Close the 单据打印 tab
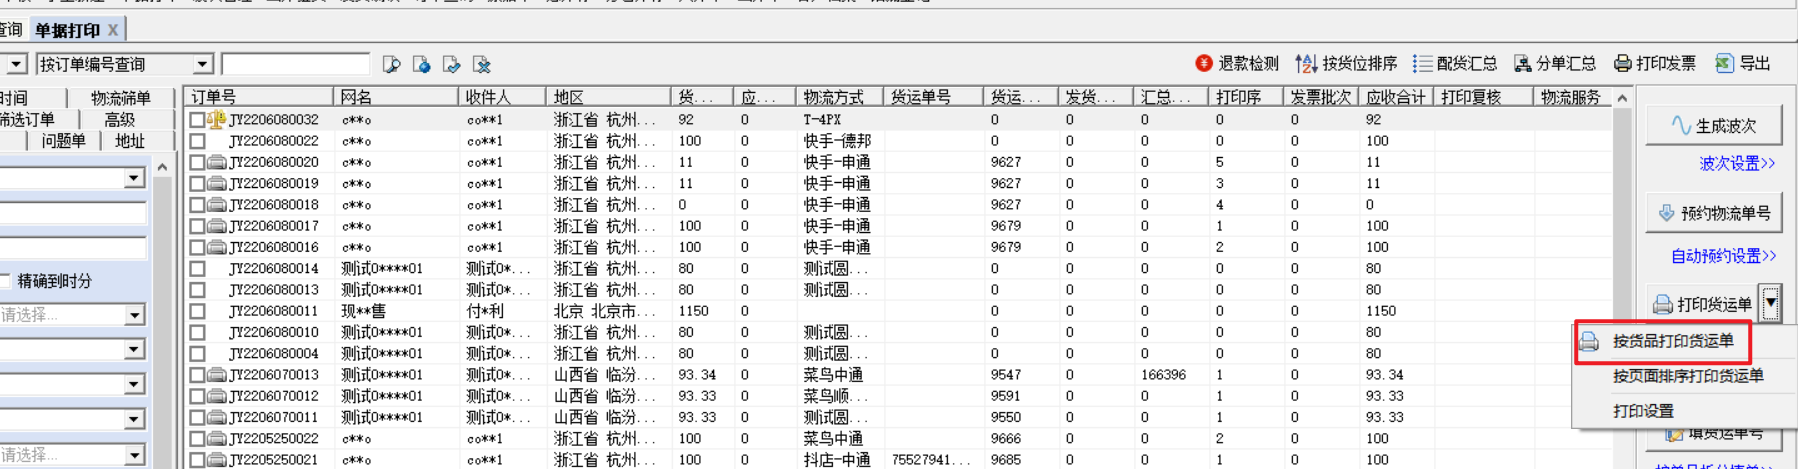This screenshot has width=1798, height=469. [113, 30]
